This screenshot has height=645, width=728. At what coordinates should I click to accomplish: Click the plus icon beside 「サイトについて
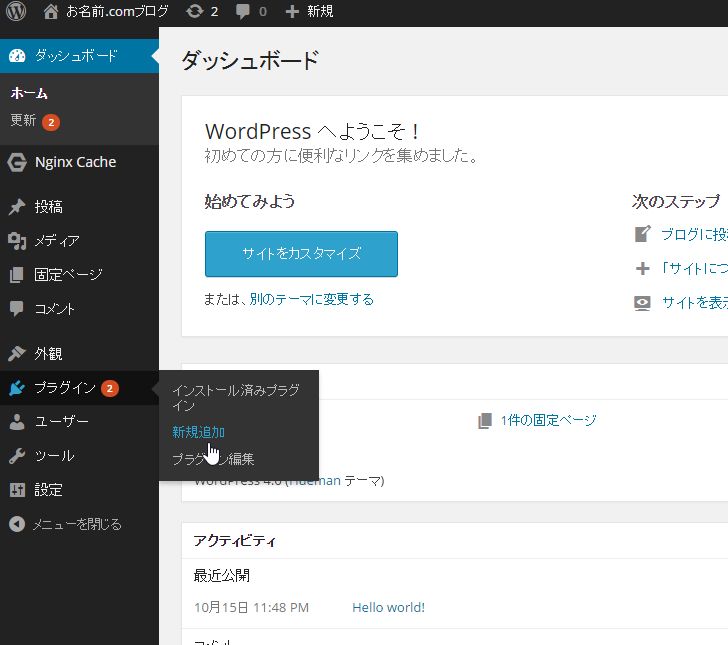click(x=643, y=268)
